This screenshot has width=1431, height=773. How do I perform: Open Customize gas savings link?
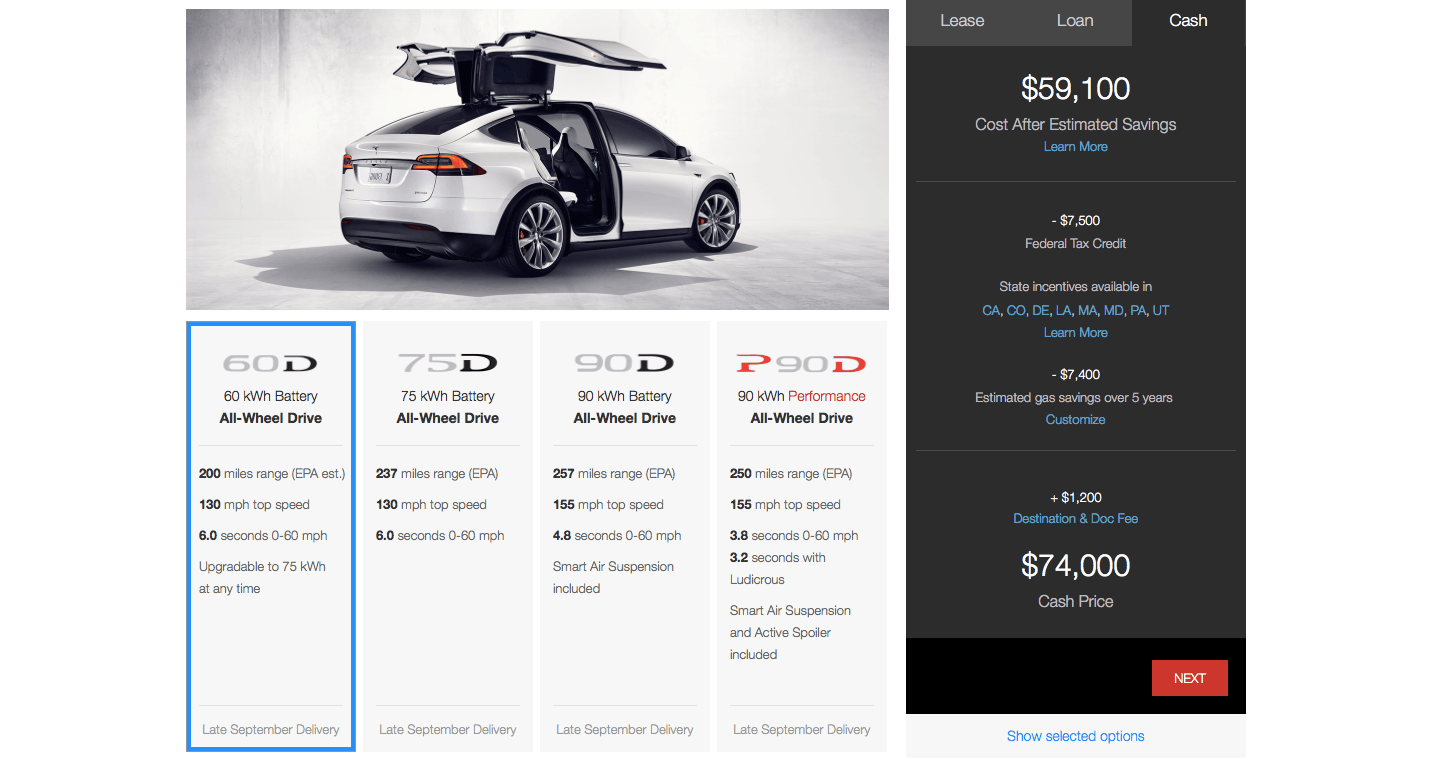click(x=1075, y=419)
